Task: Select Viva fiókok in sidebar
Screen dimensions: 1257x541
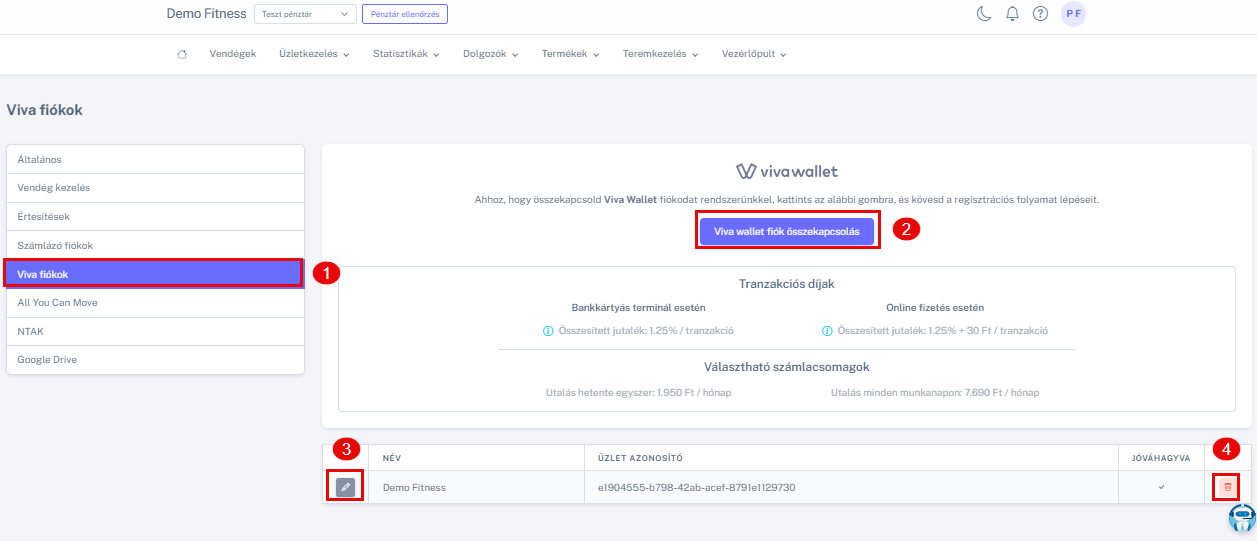Action: click(x=153, y=274)
